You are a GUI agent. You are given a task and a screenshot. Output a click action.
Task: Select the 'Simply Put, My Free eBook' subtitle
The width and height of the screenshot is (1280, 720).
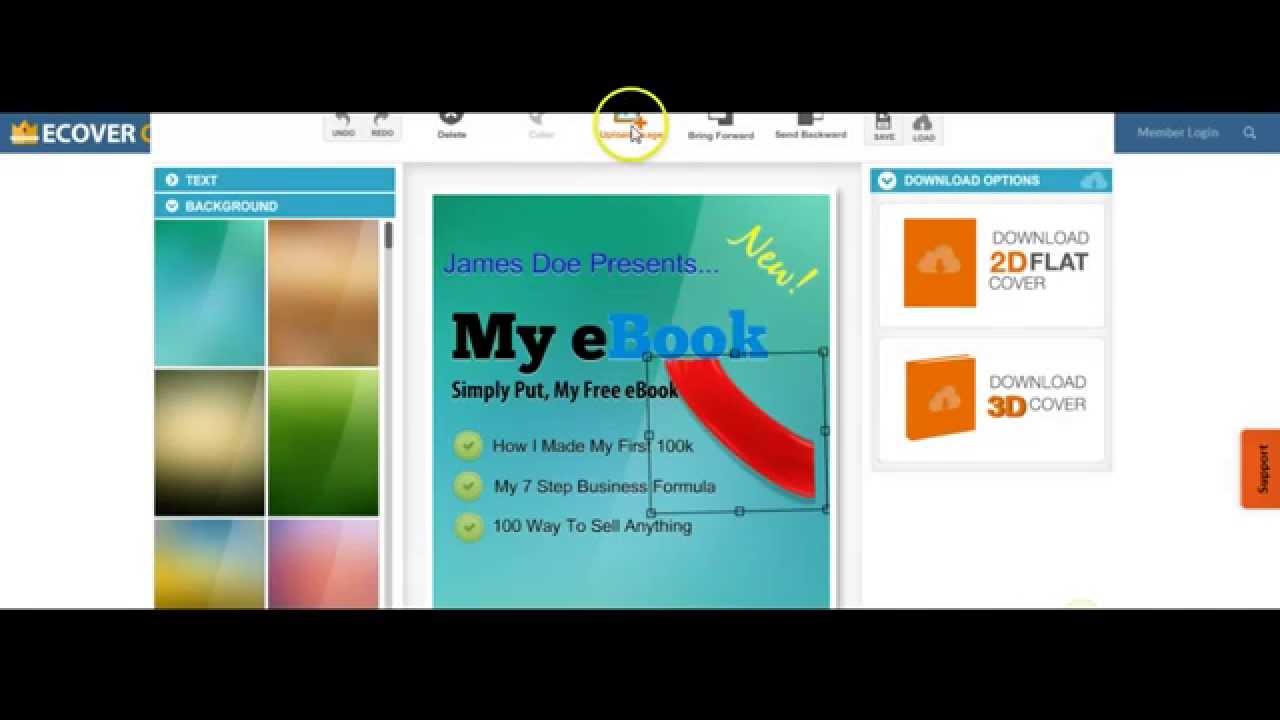565,390
